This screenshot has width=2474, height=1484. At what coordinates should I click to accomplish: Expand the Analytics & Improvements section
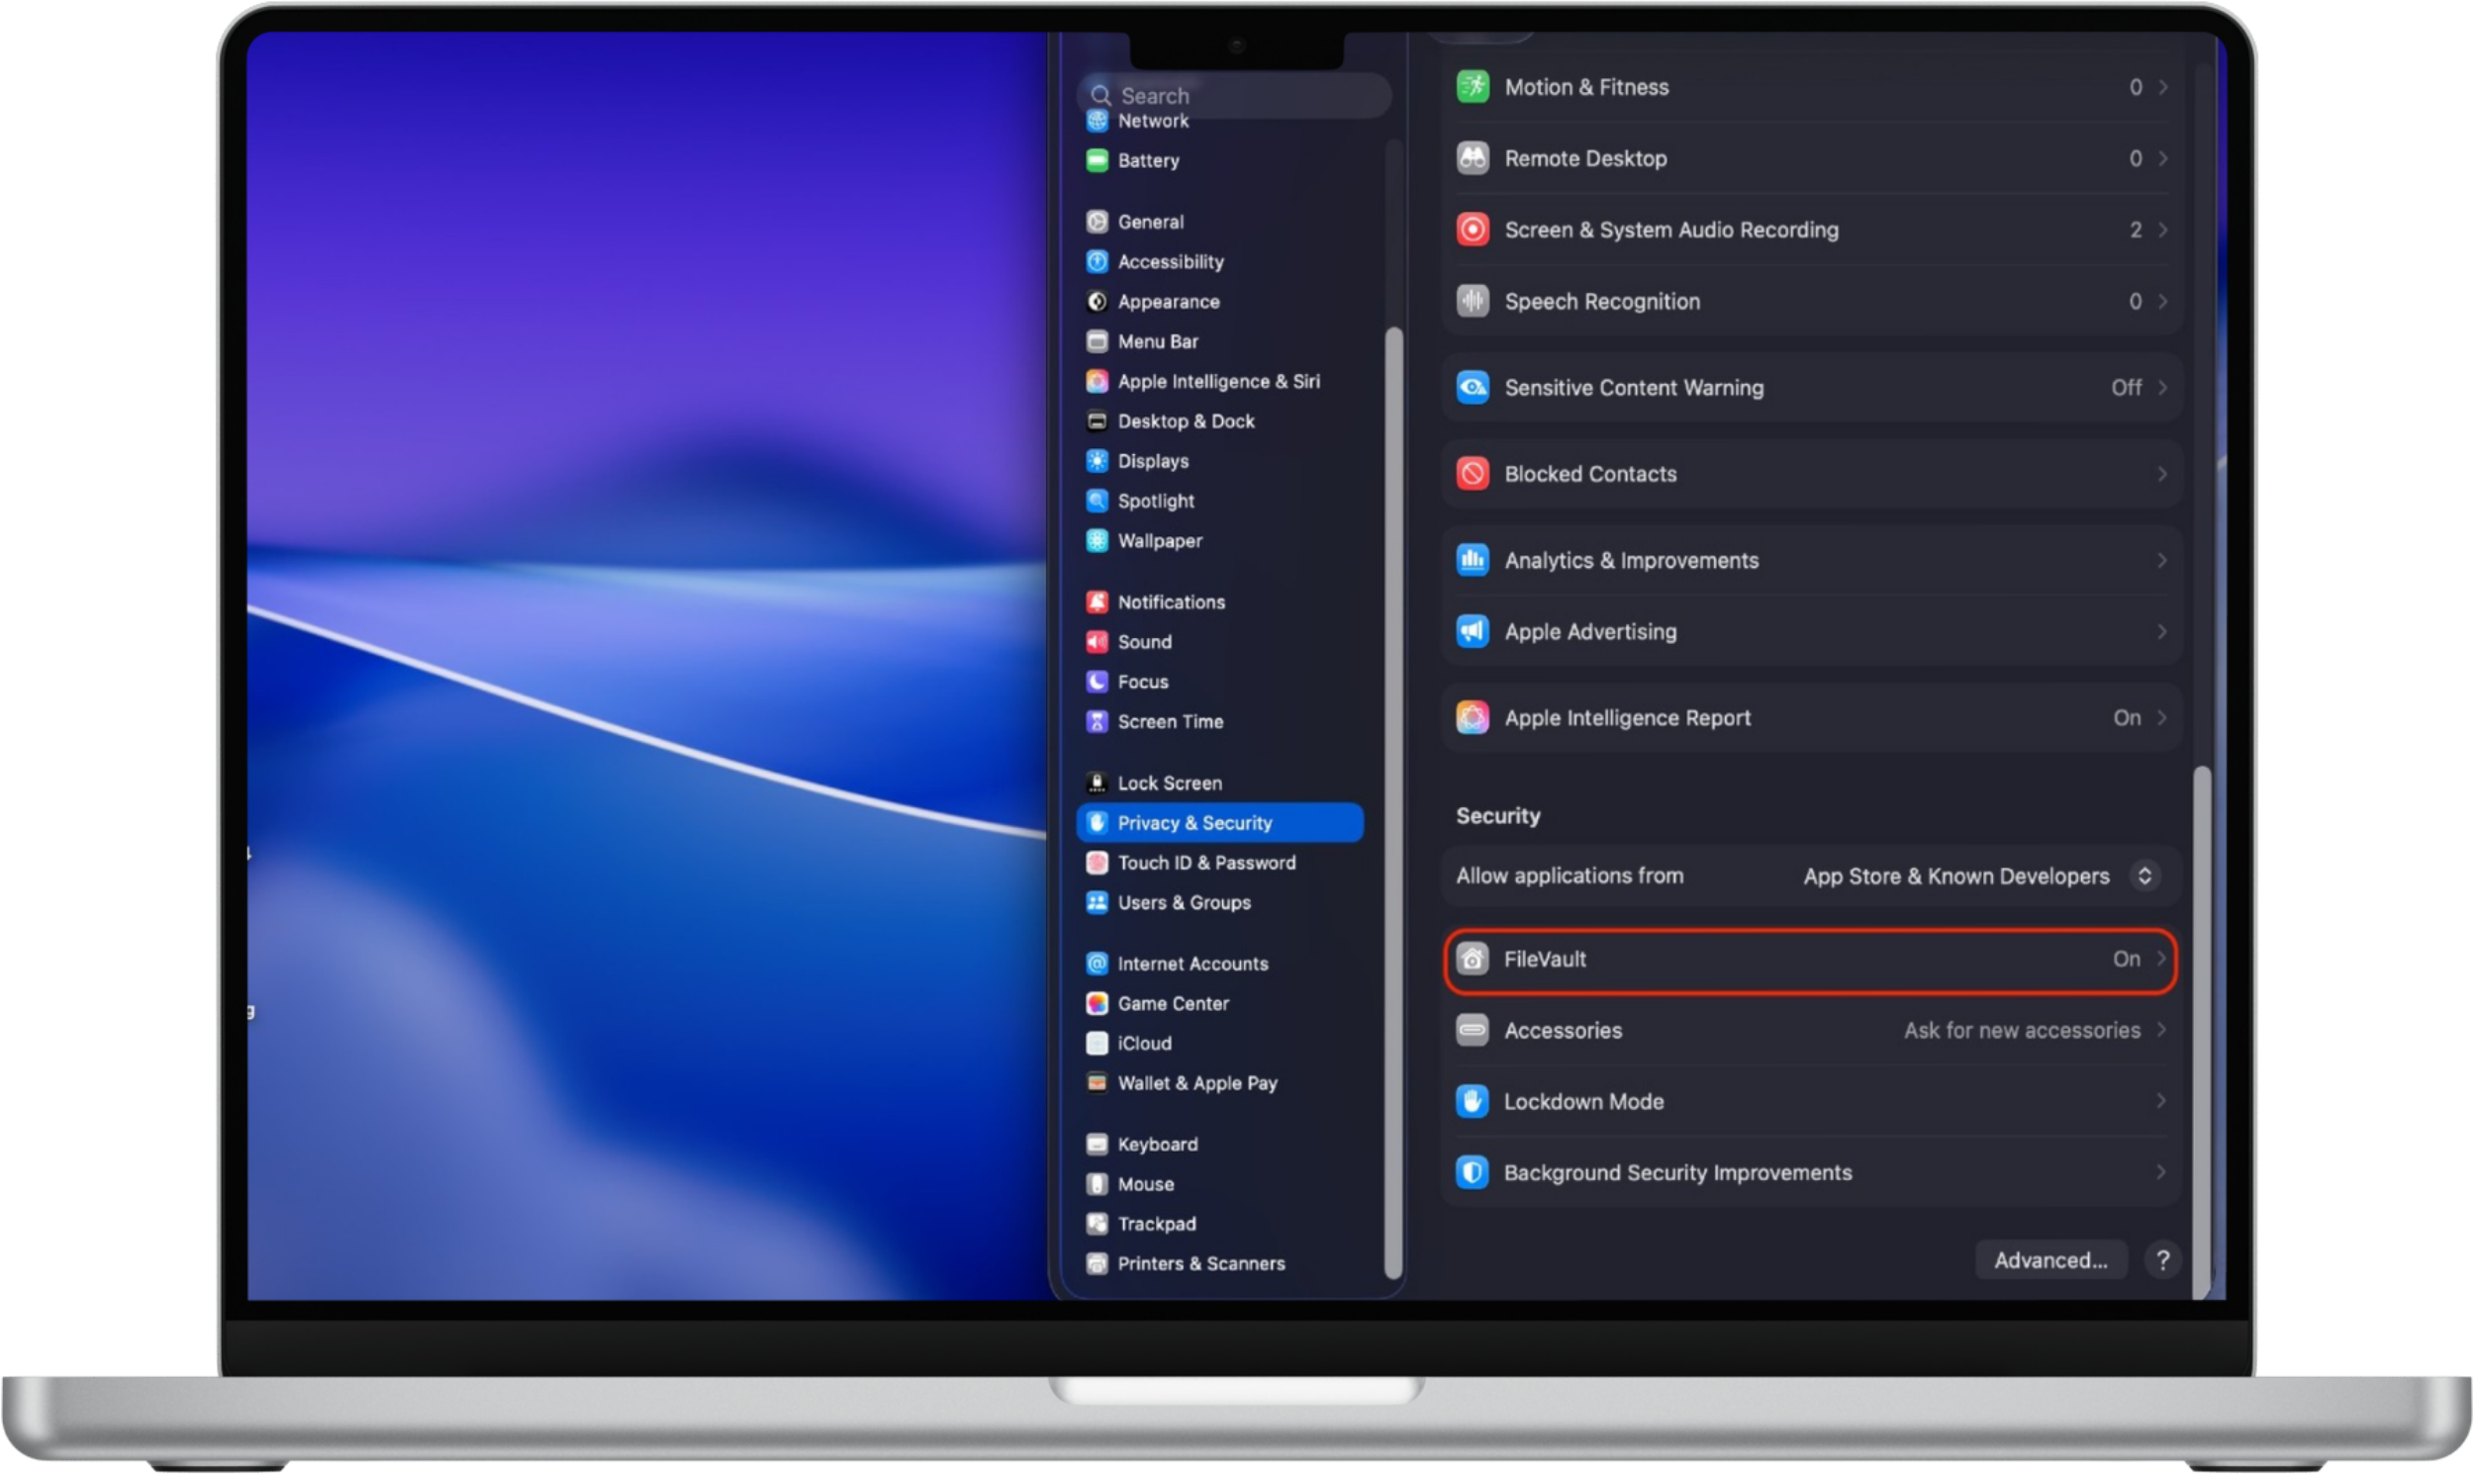1810,560
